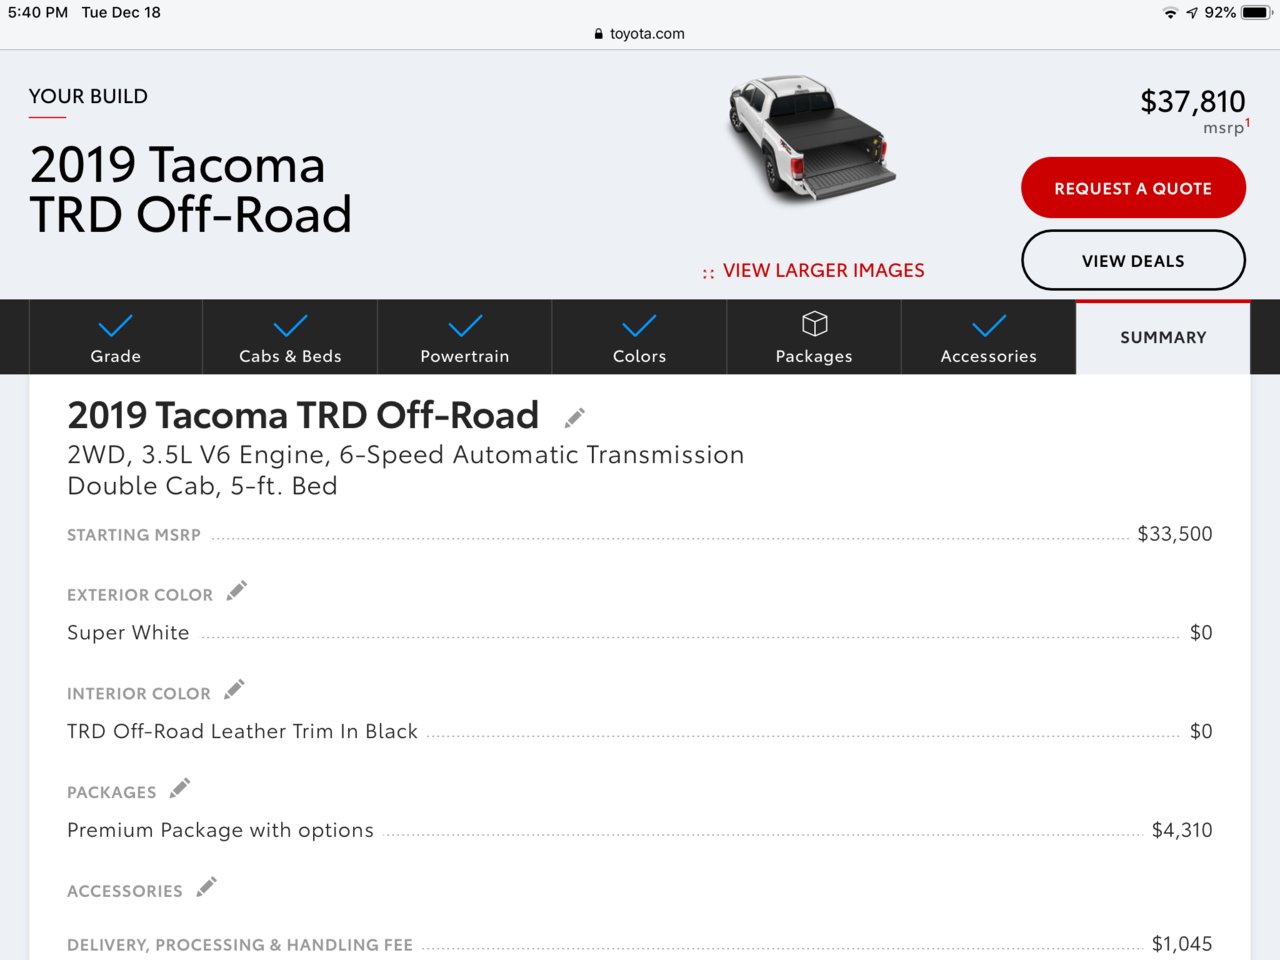
Task: Tap the YOUR BUILD heading
Action: coord(88,96)
